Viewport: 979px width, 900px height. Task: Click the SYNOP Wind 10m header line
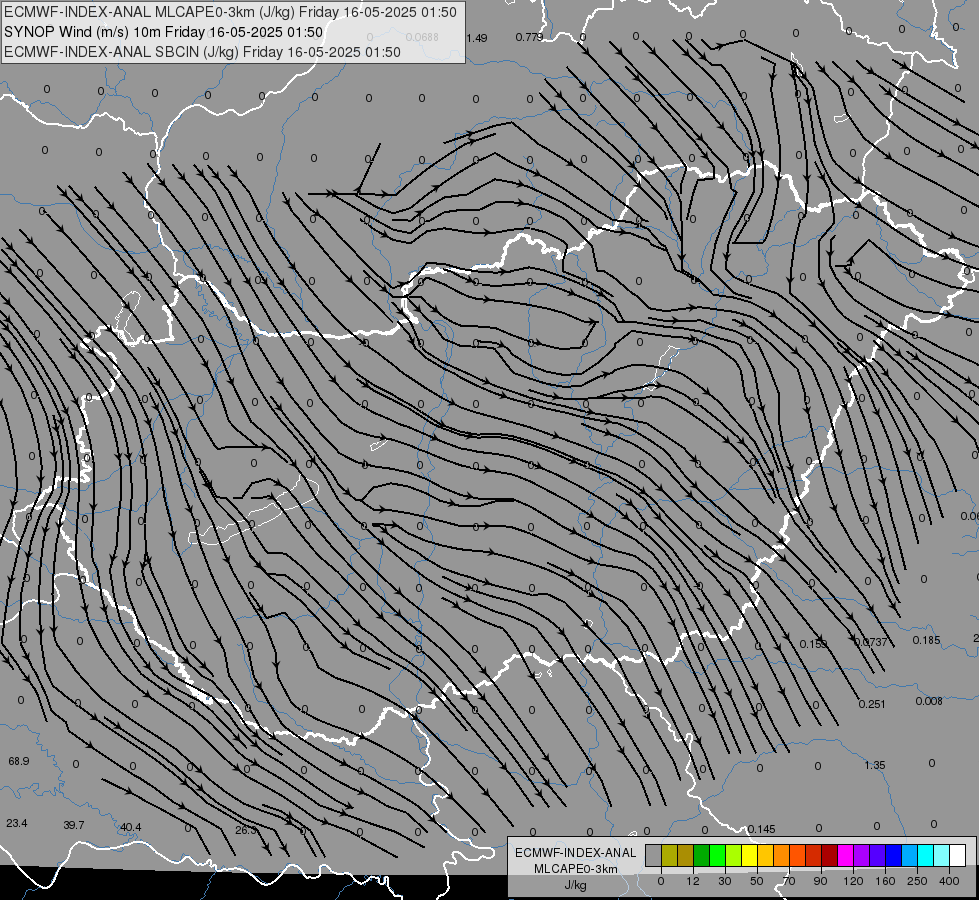pos(163,32)
